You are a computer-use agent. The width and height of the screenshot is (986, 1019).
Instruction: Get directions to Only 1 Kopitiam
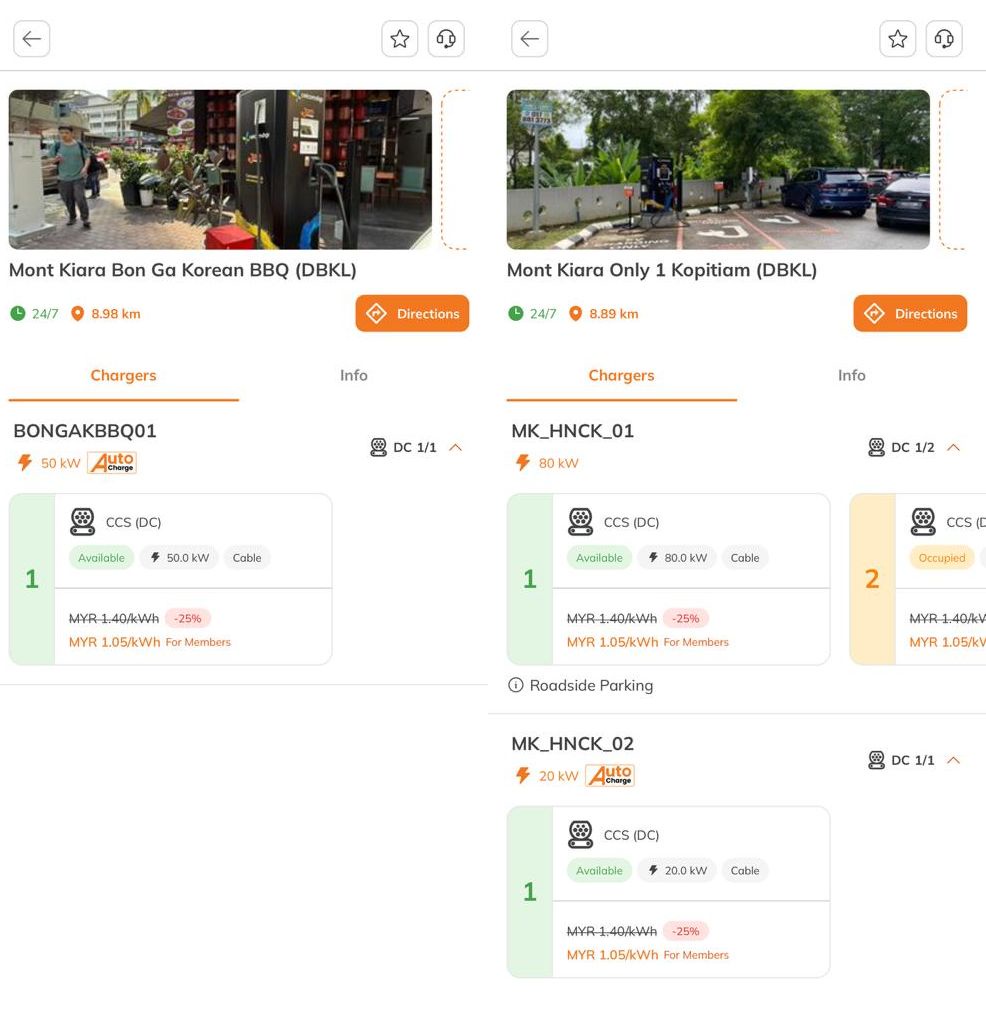(x=910, y=313)
